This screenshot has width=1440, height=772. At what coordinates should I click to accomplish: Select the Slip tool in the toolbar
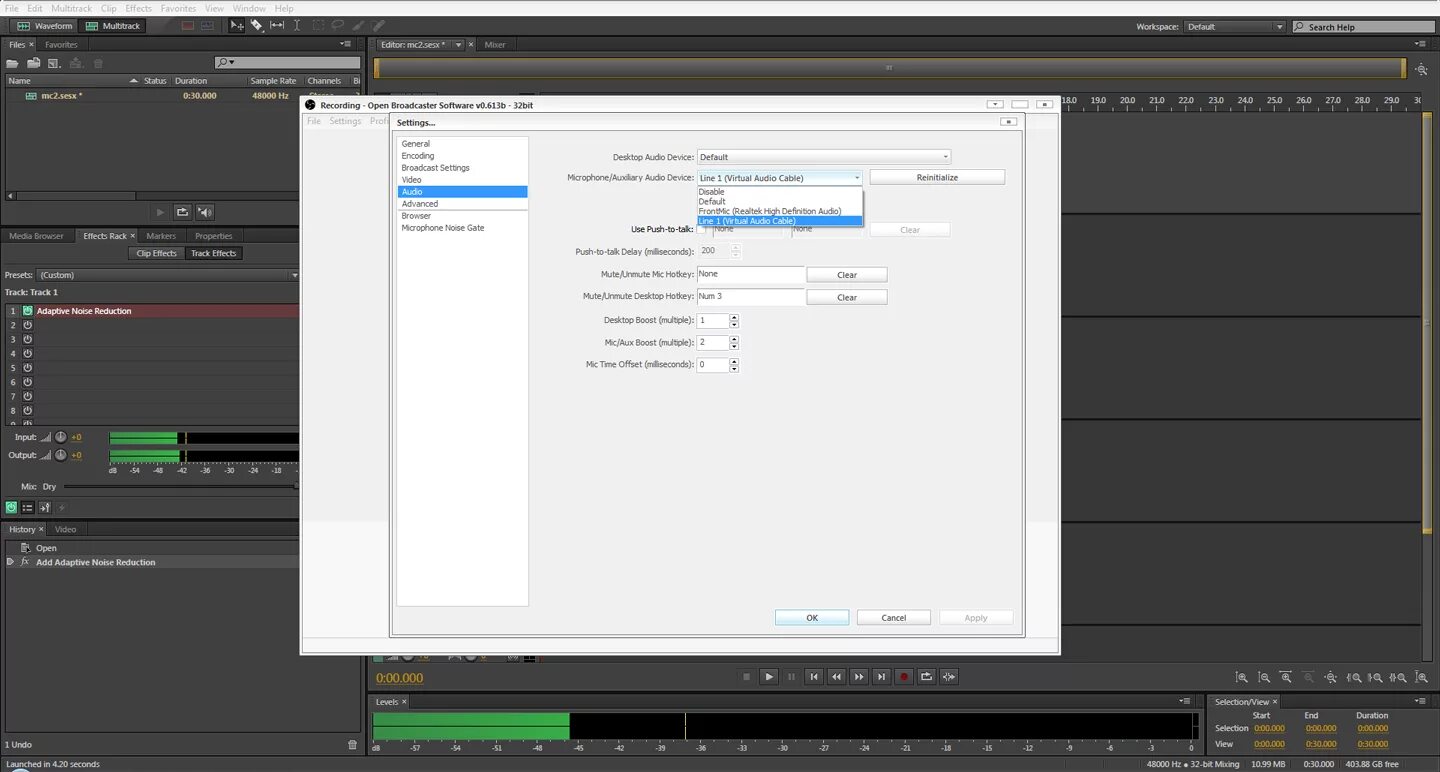point(277,25)
